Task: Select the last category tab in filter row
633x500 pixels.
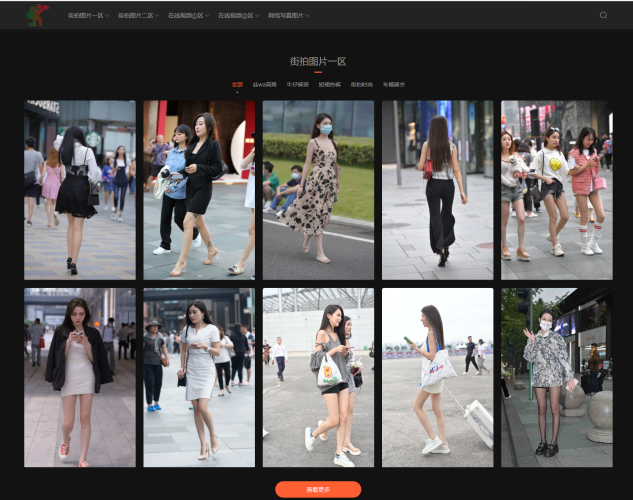Action: pos(393,85)
